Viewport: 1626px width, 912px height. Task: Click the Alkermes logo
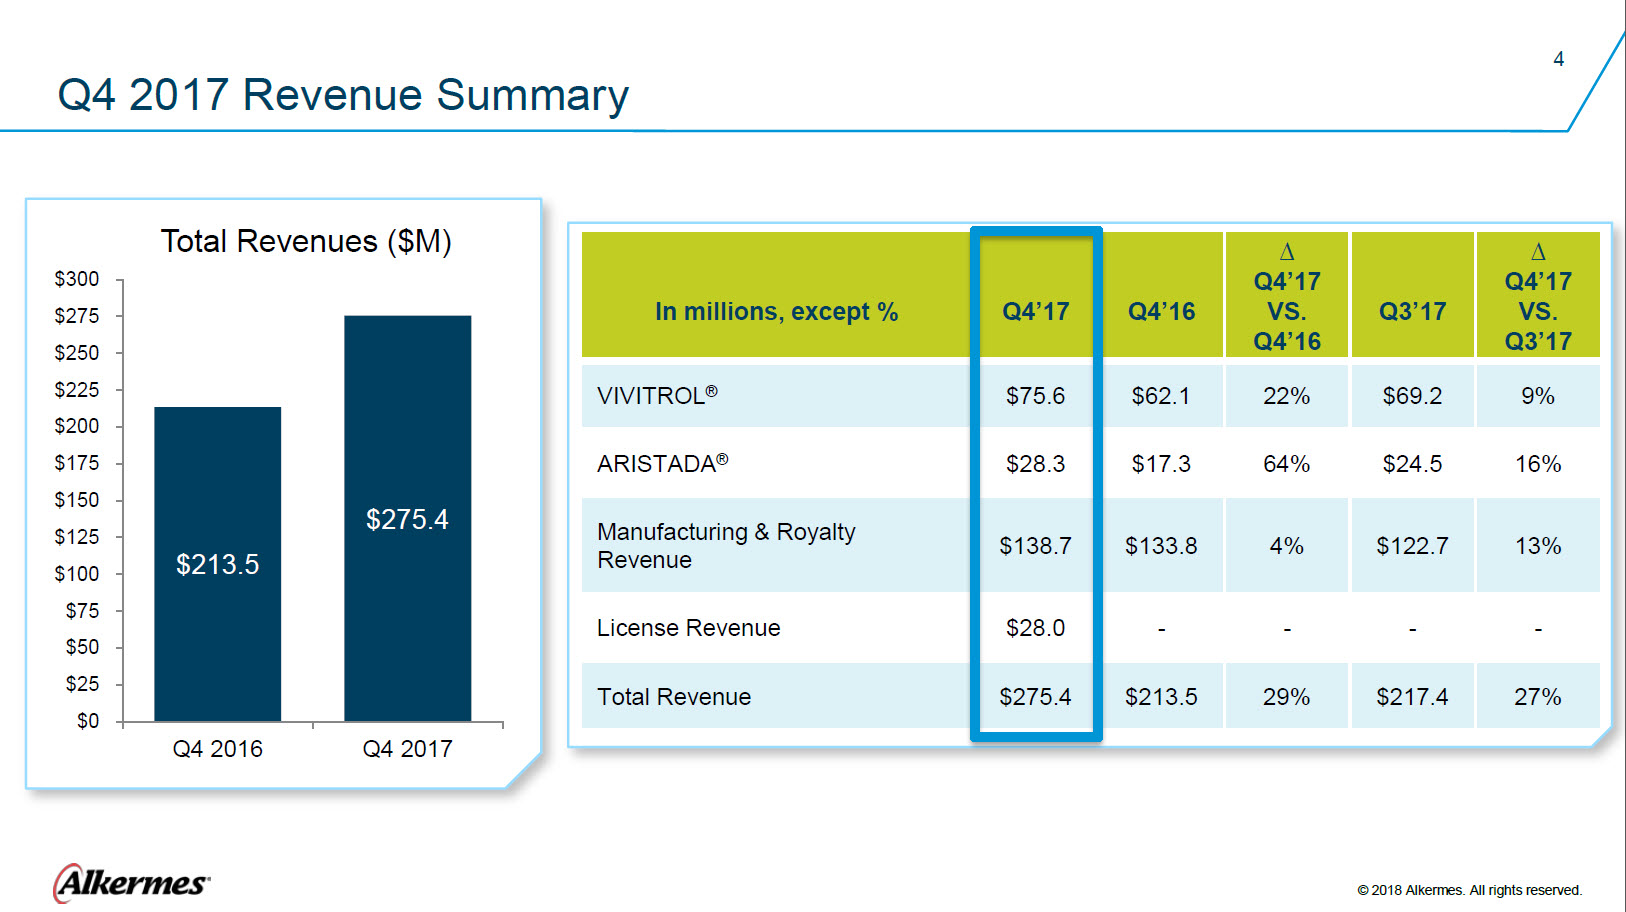[131, 883]
